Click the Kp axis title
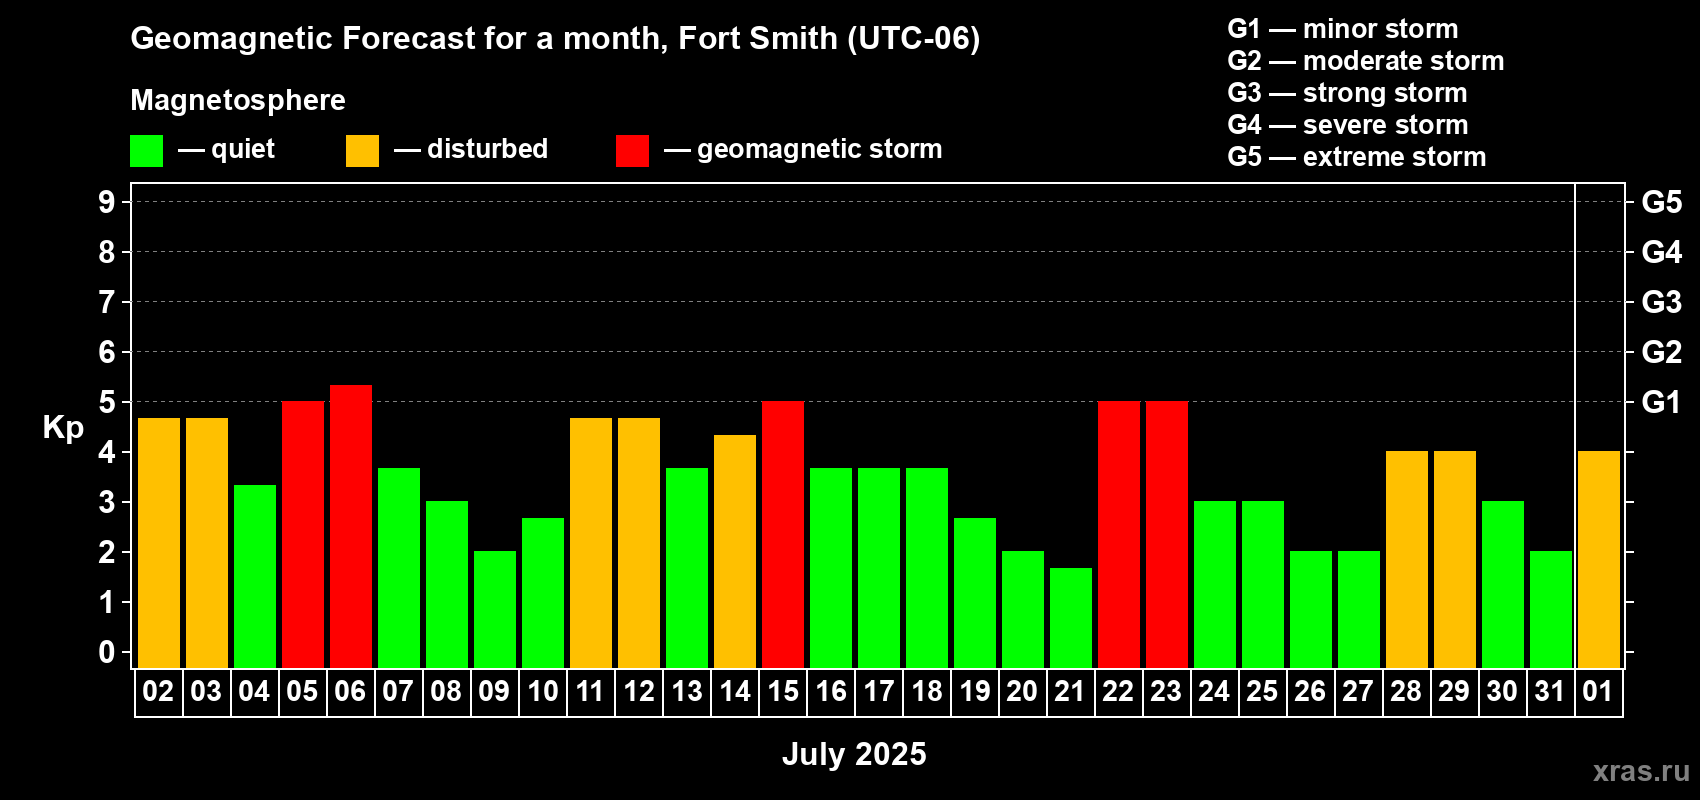The height and width of the screenshot is (800, 1700). coord(63,428)
